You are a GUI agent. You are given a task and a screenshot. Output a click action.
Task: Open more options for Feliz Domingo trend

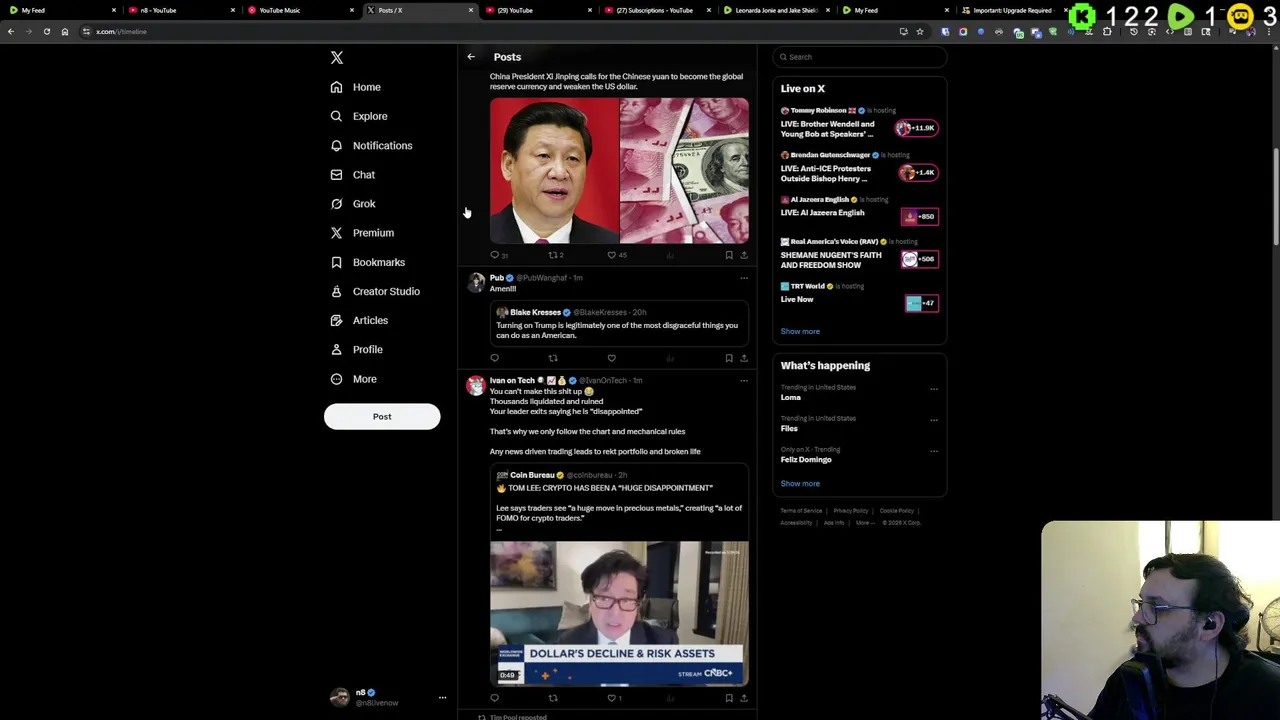934,450
